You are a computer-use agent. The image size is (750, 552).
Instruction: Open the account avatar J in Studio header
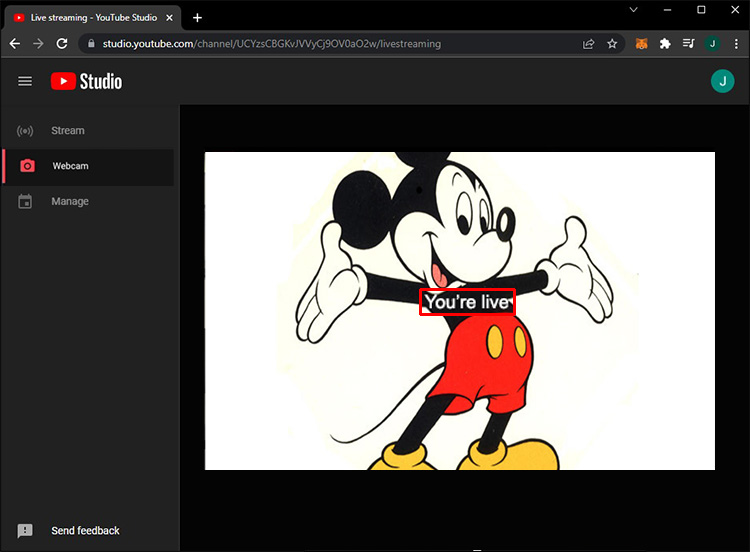(x=722, y=81)
